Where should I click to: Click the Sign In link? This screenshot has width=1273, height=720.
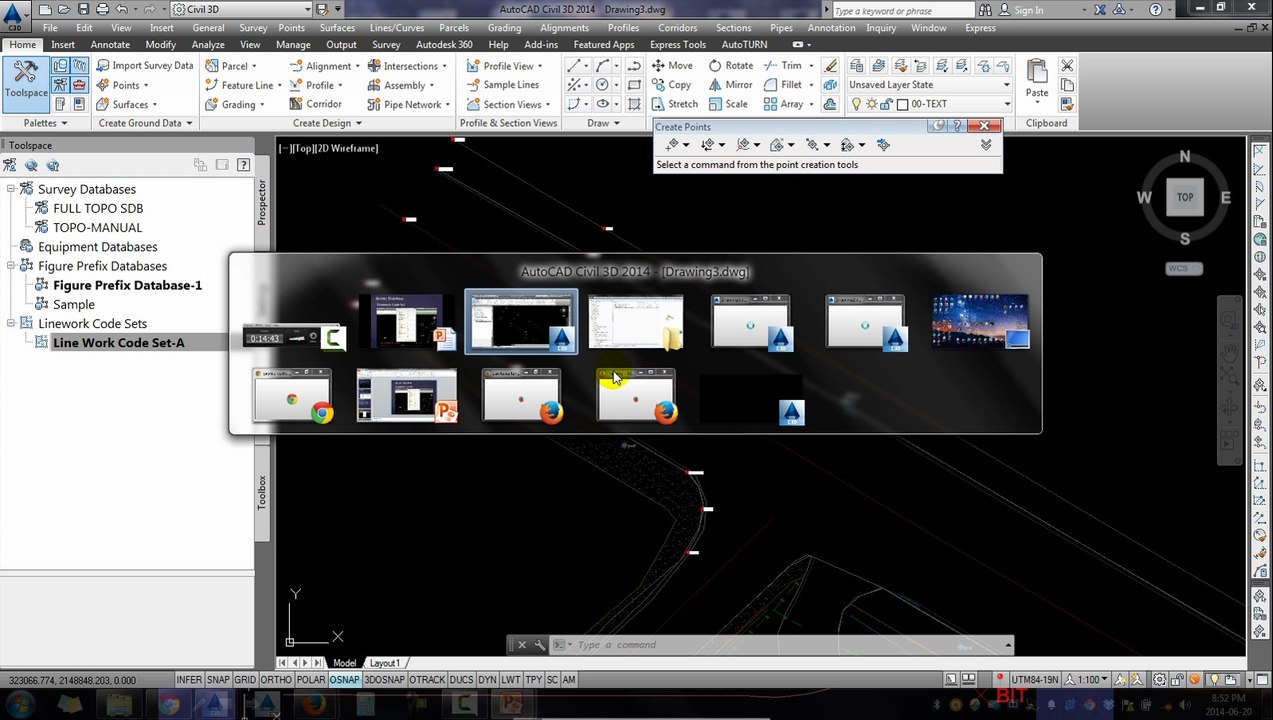click(1029, 10)
